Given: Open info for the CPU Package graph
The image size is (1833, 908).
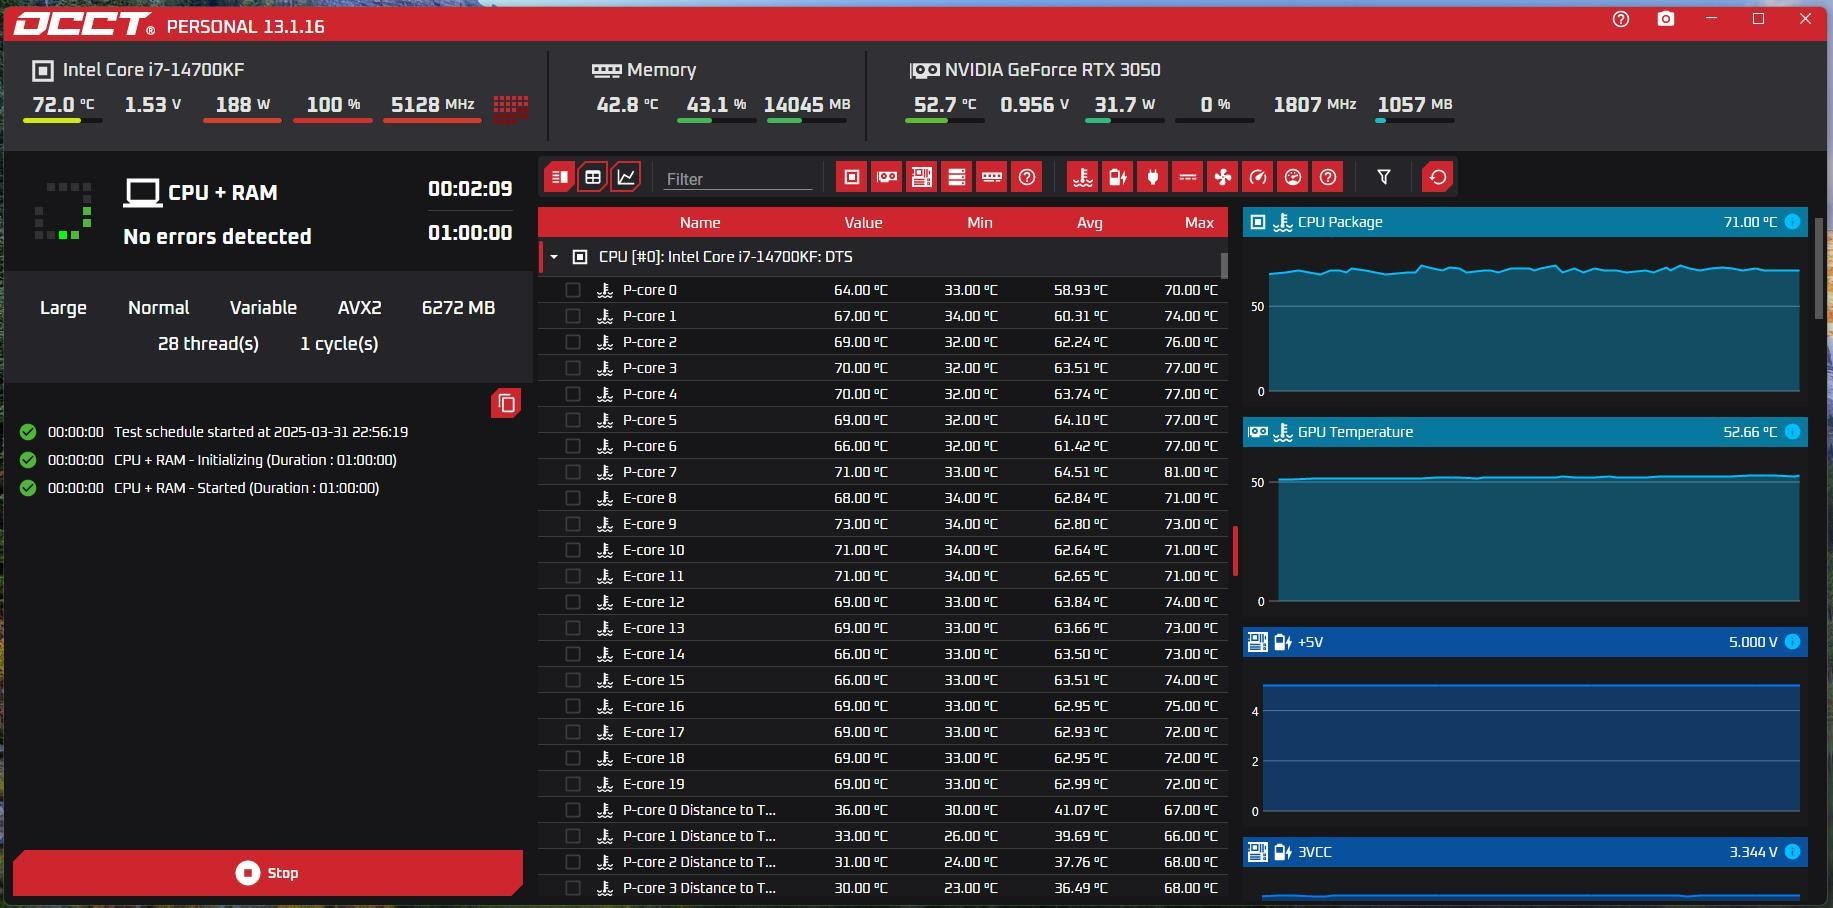Looking at the screenshot, I should (x=1792, y=222).
